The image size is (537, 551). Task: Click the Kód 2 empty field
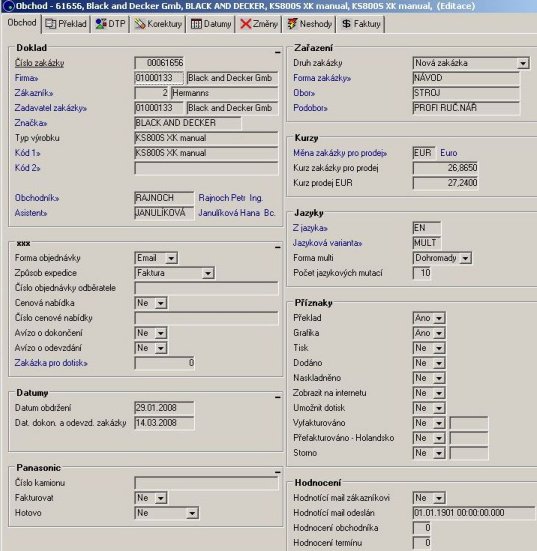(x=206, y=168)
